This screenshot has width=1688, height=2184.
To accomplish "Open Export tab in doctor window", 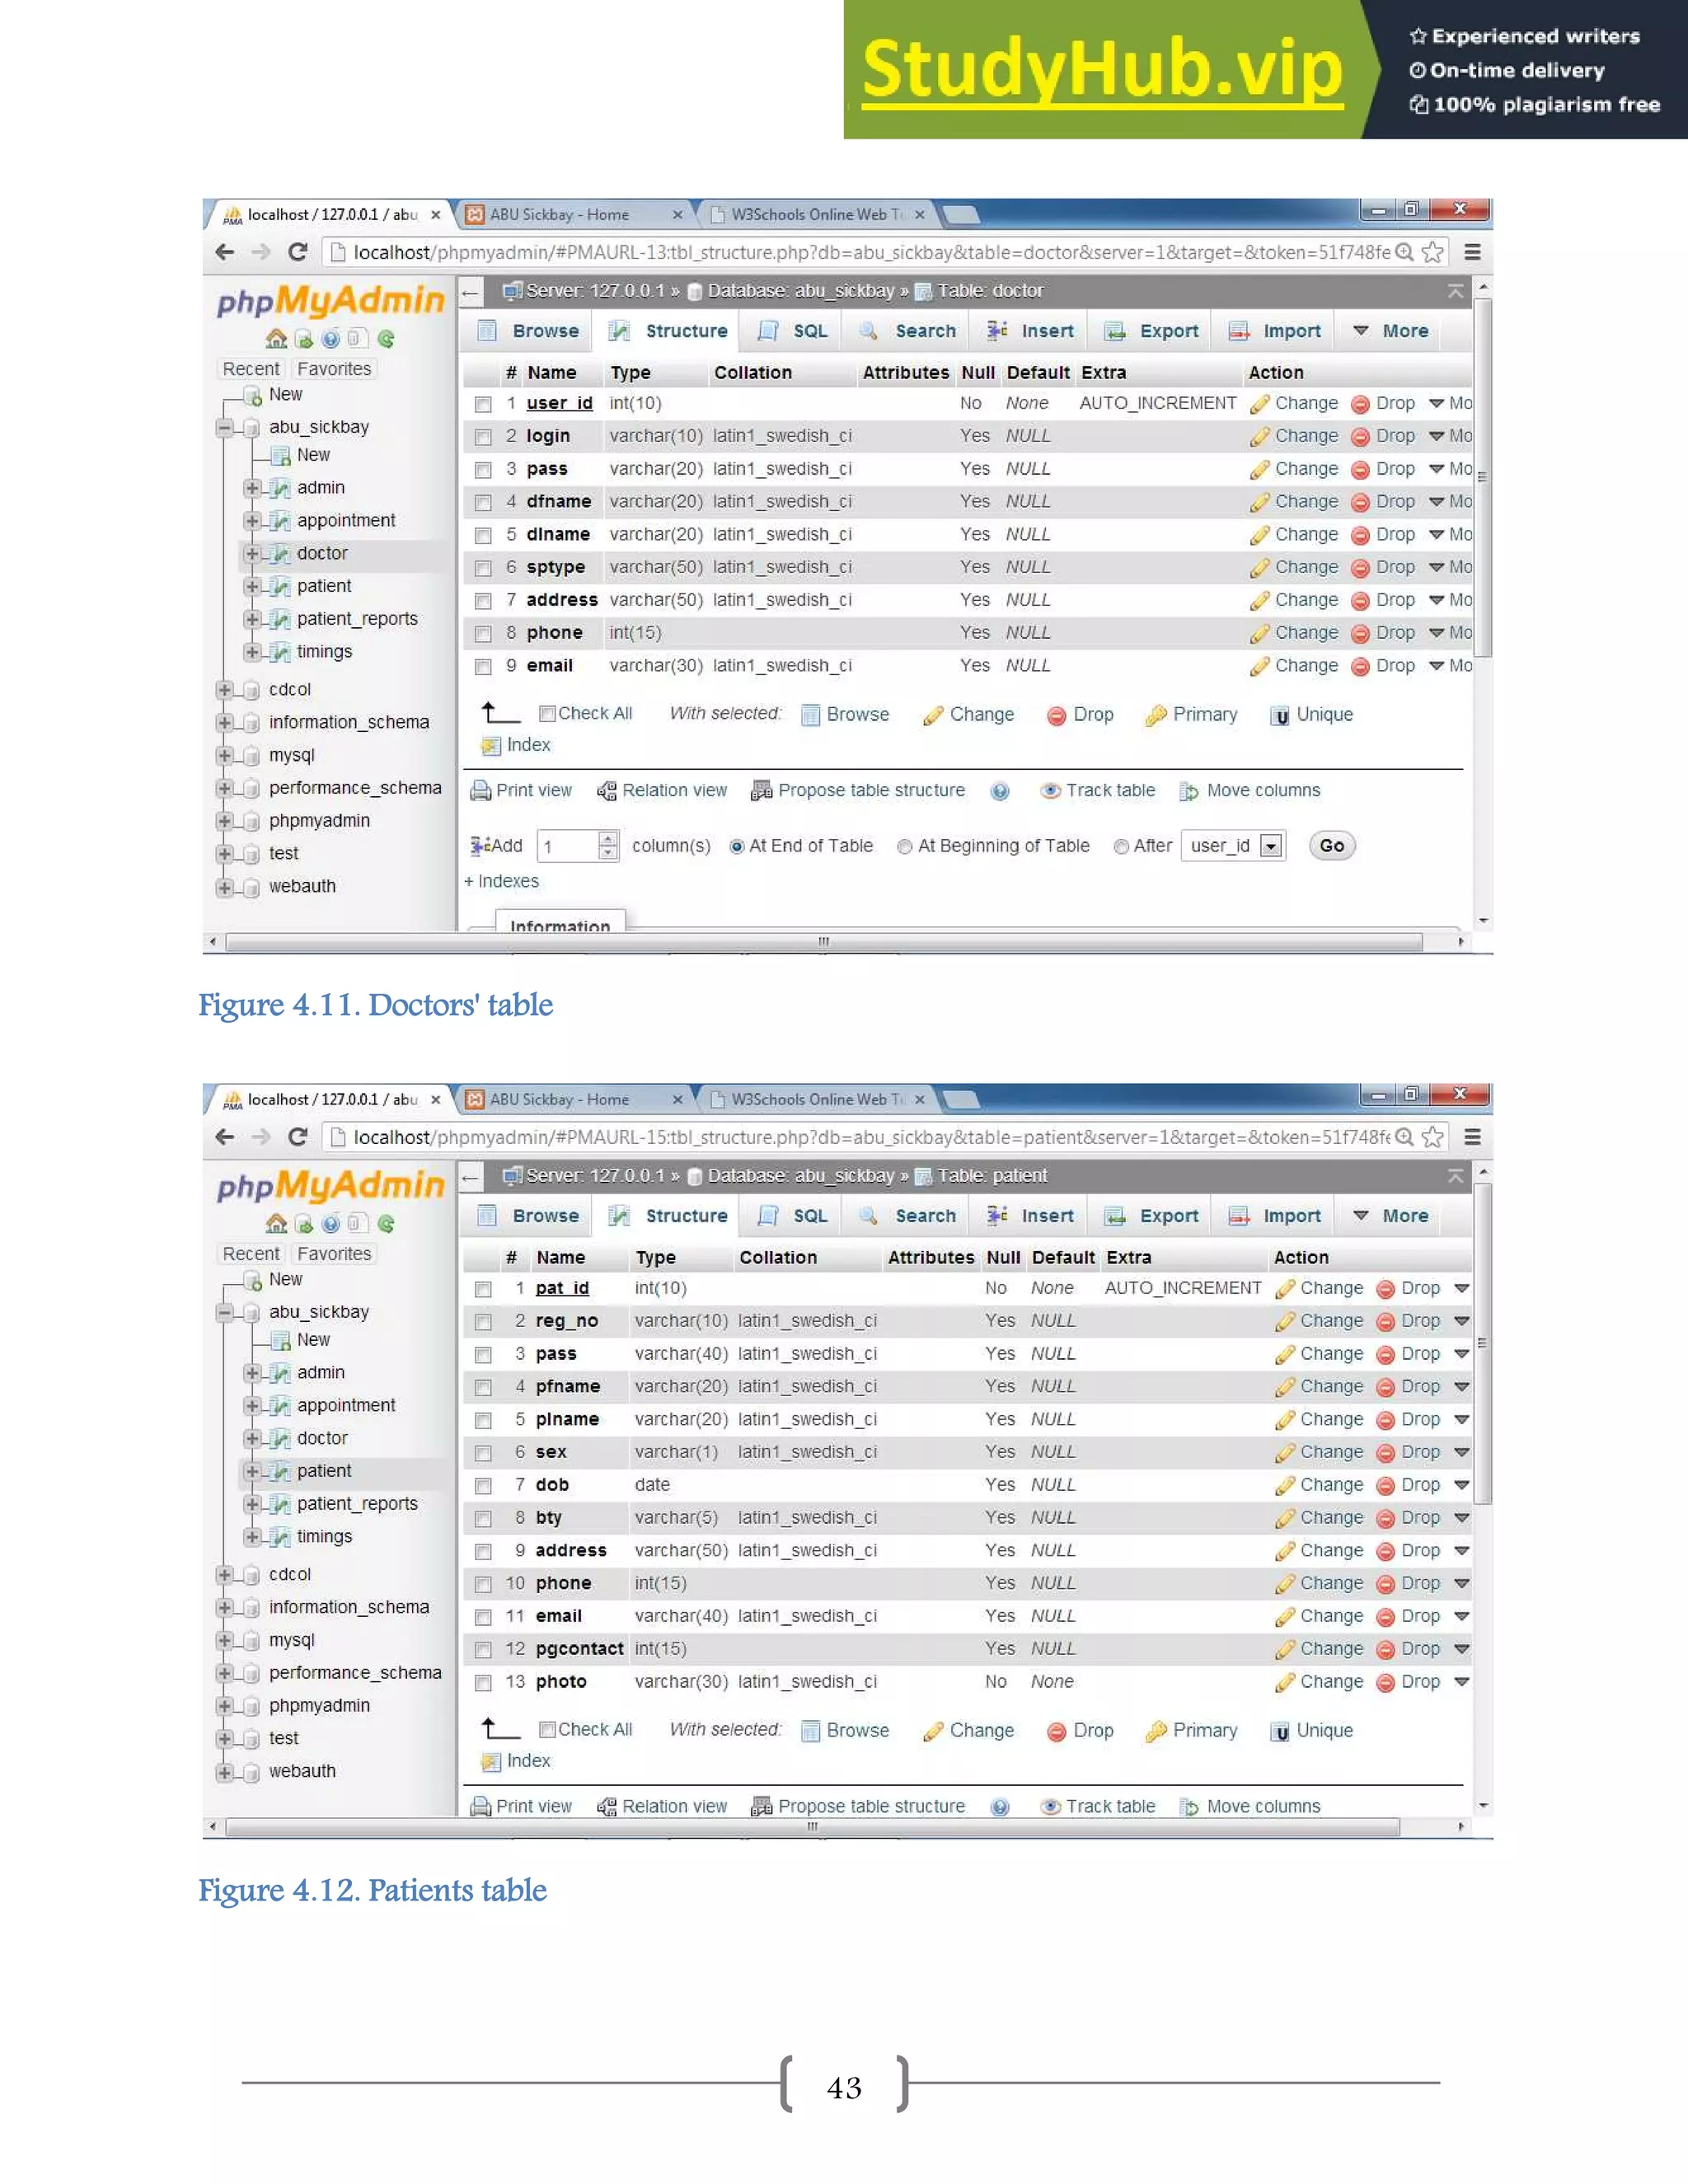I will click(x=1152, y=331).
